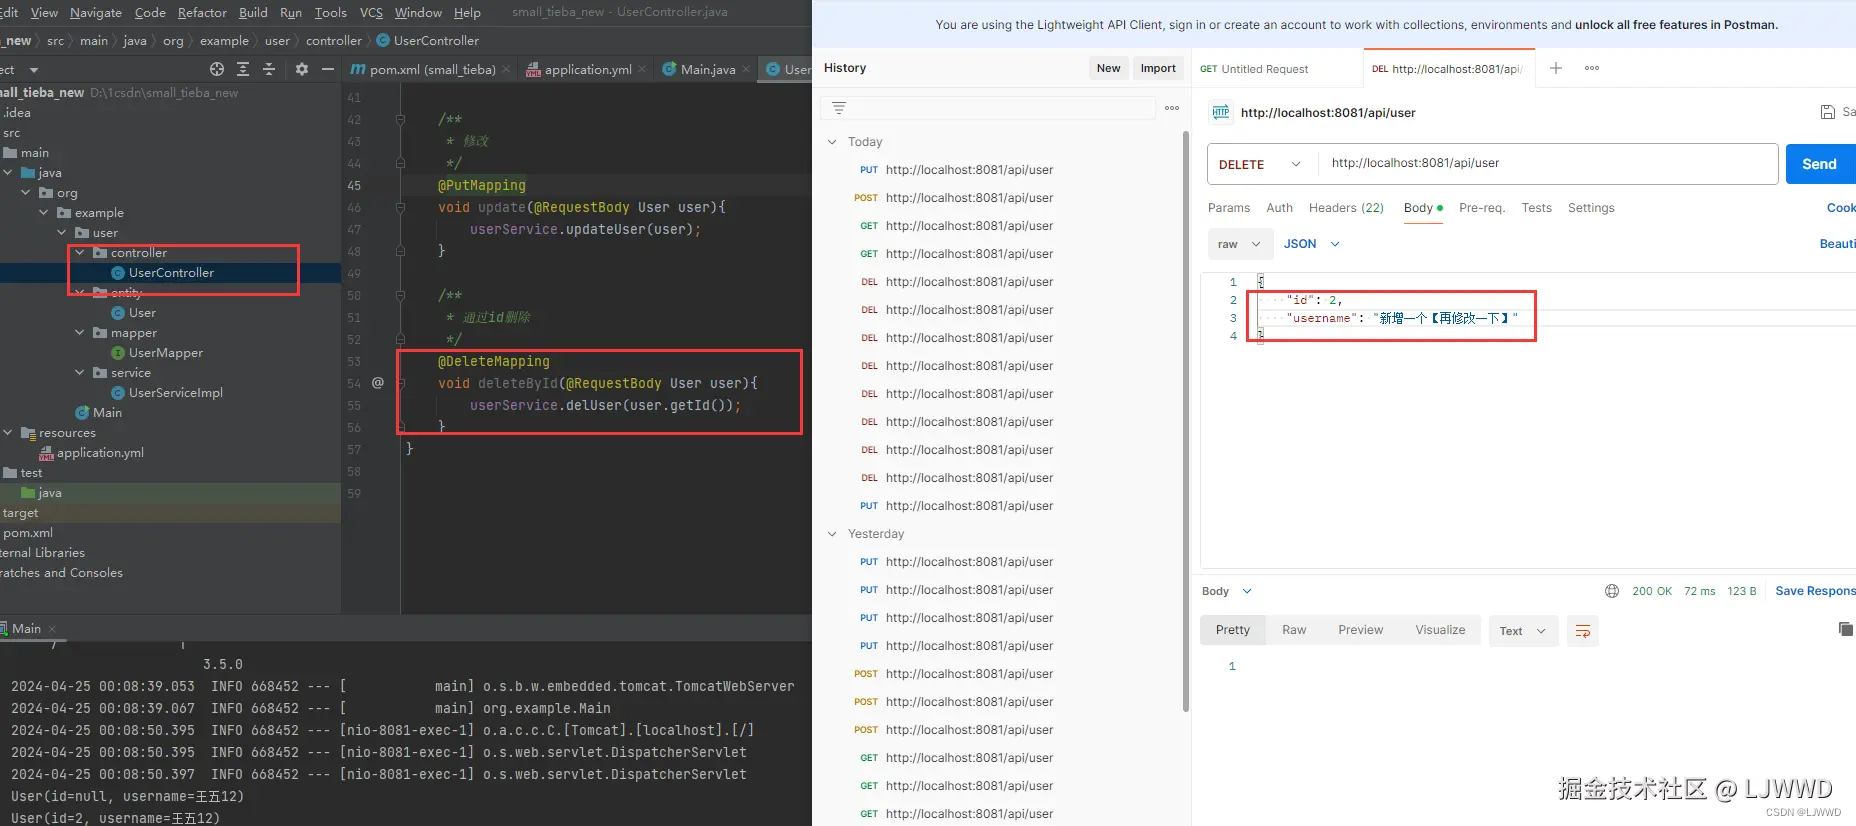Image resolution: width=1856 pixels, height=826 pixels.
Task: Close the Main run tab
Action: point(52,629)
